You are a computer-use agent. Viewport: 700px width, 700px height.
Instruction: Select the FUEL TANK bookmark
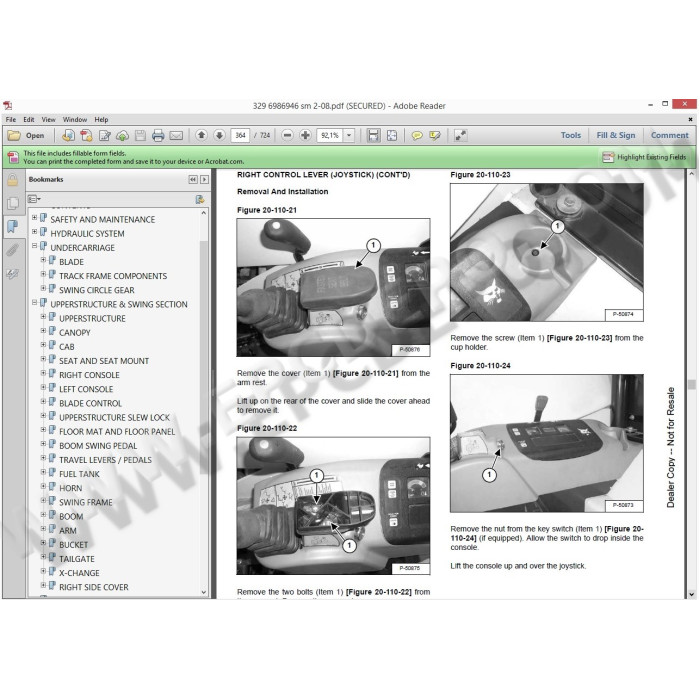[x=79, y=474]
